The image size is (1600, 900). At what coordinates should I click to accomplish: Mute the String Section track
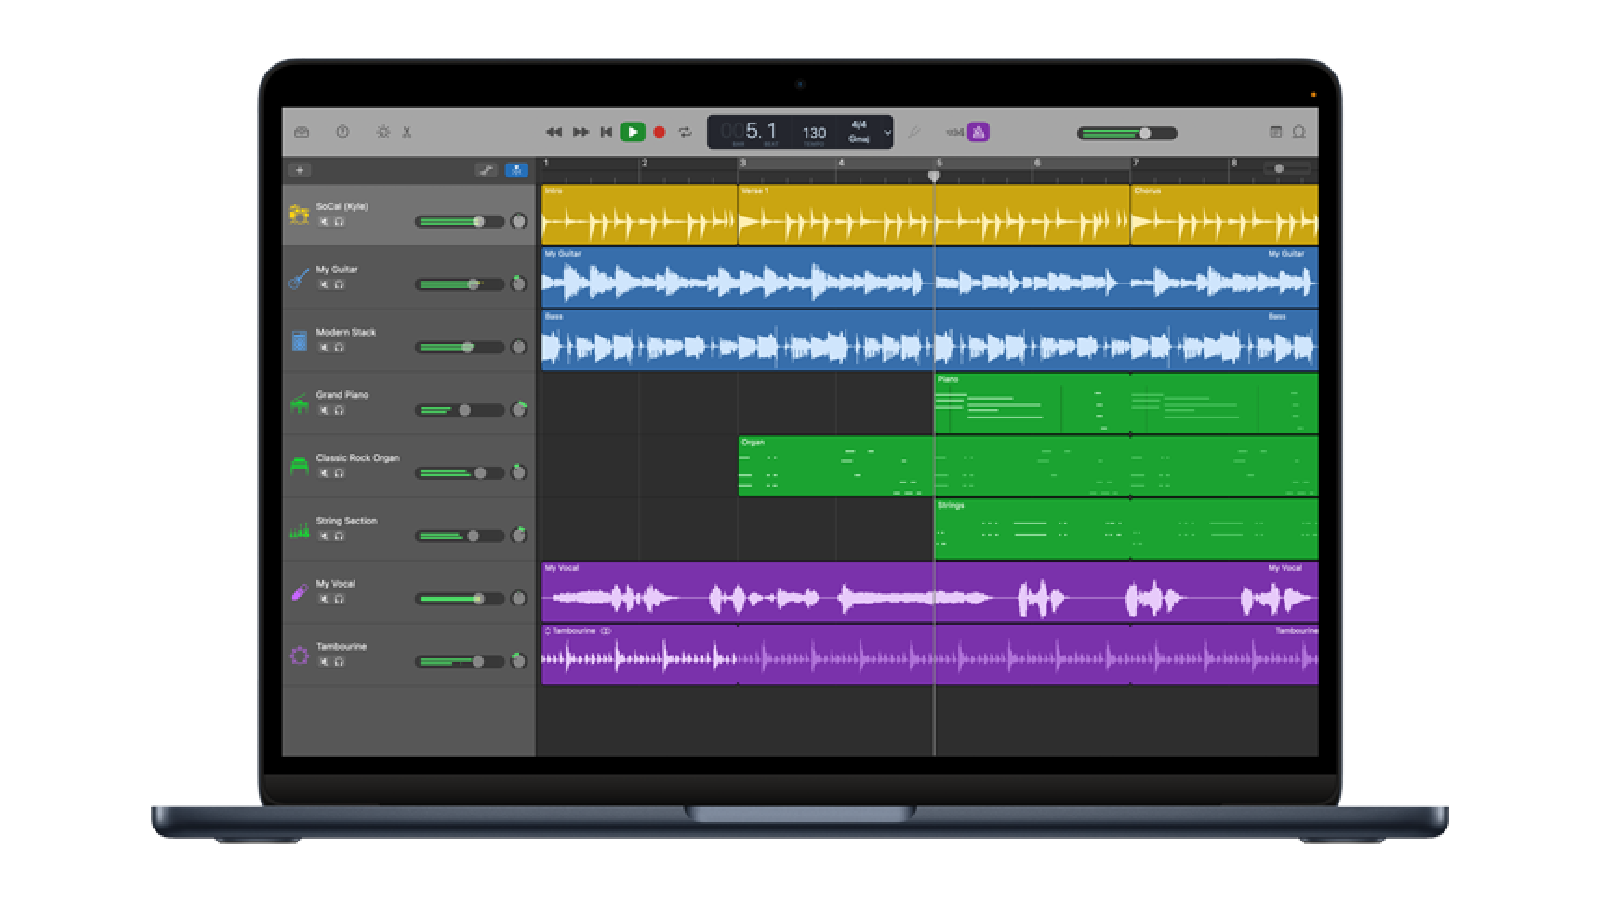click(324, 536)
